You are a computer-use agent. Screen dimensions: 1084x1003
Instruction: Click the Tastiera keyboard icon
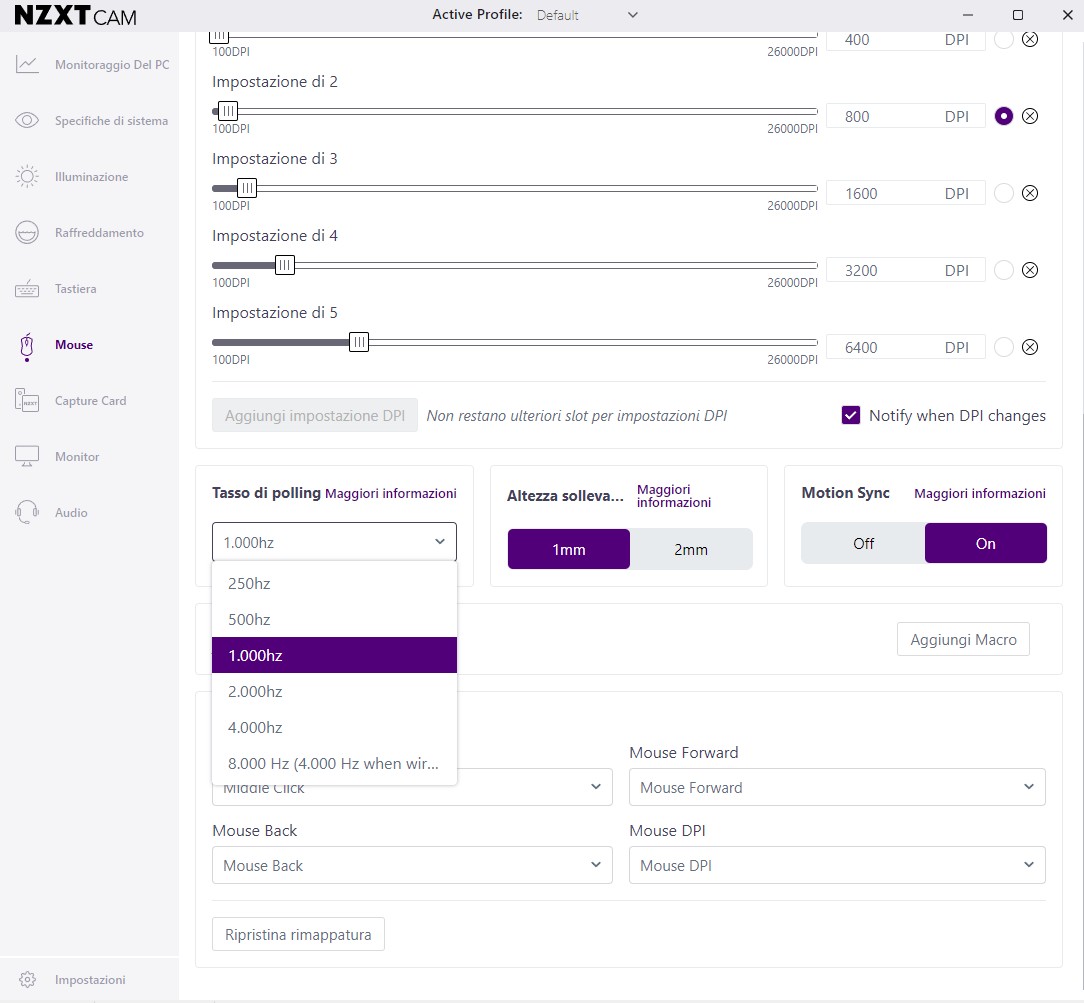(27, 289)
